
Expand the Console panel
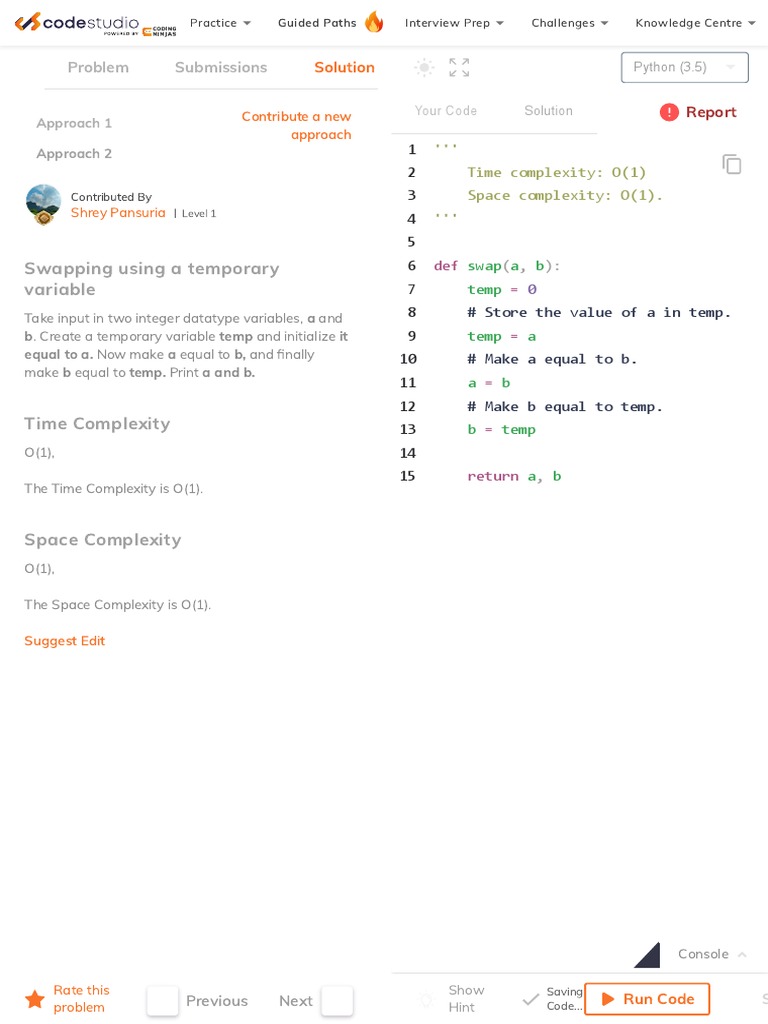coord(712,954)
